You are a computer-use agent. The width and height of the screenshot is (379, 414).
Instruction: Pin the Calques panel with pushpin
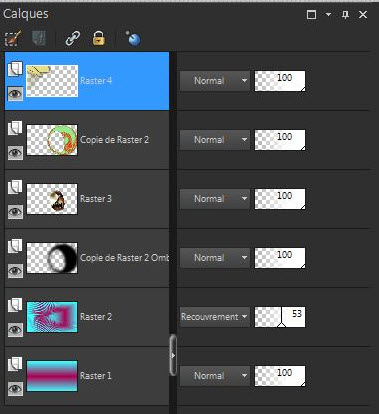pyautogui.click(x=346, y=15)
